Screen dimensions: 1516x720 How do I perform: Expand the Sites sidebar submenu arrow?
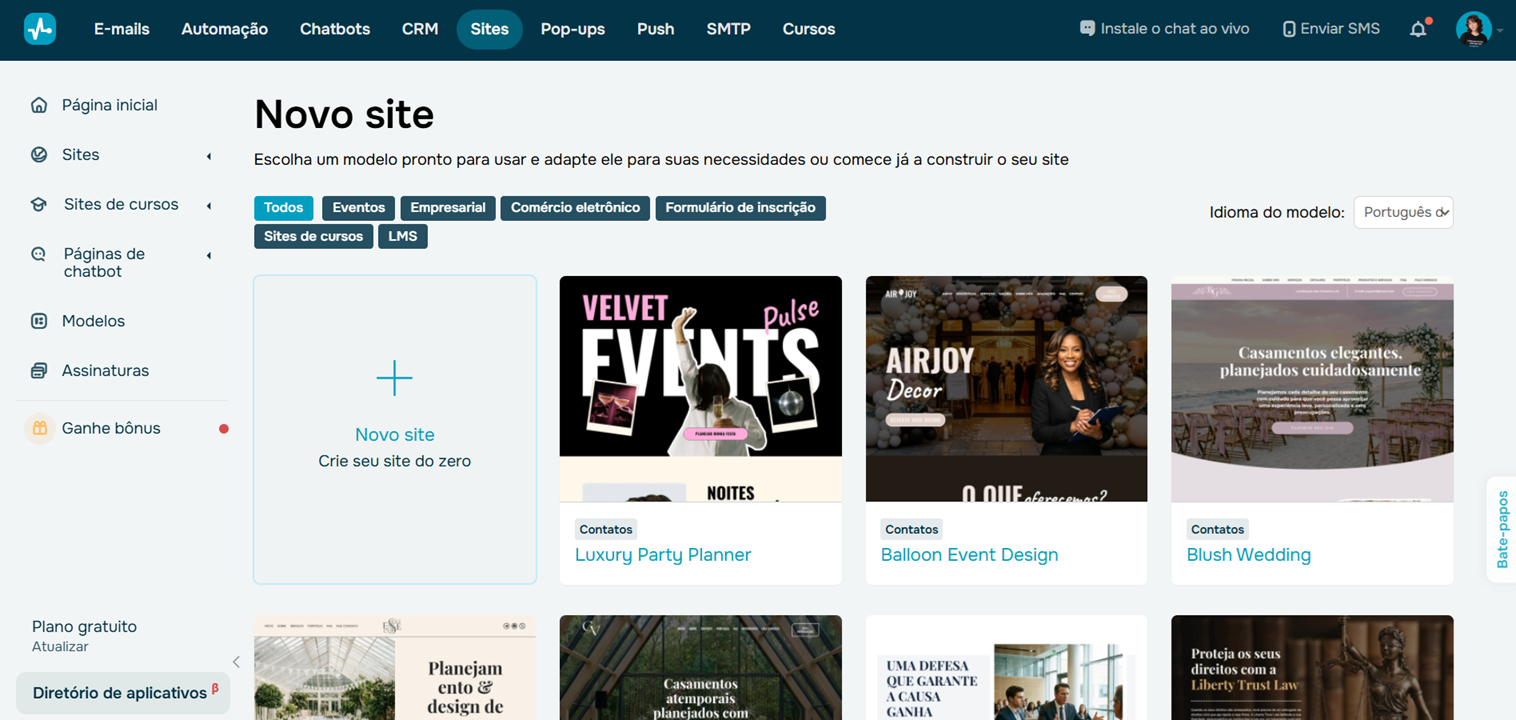pos(209,156)
